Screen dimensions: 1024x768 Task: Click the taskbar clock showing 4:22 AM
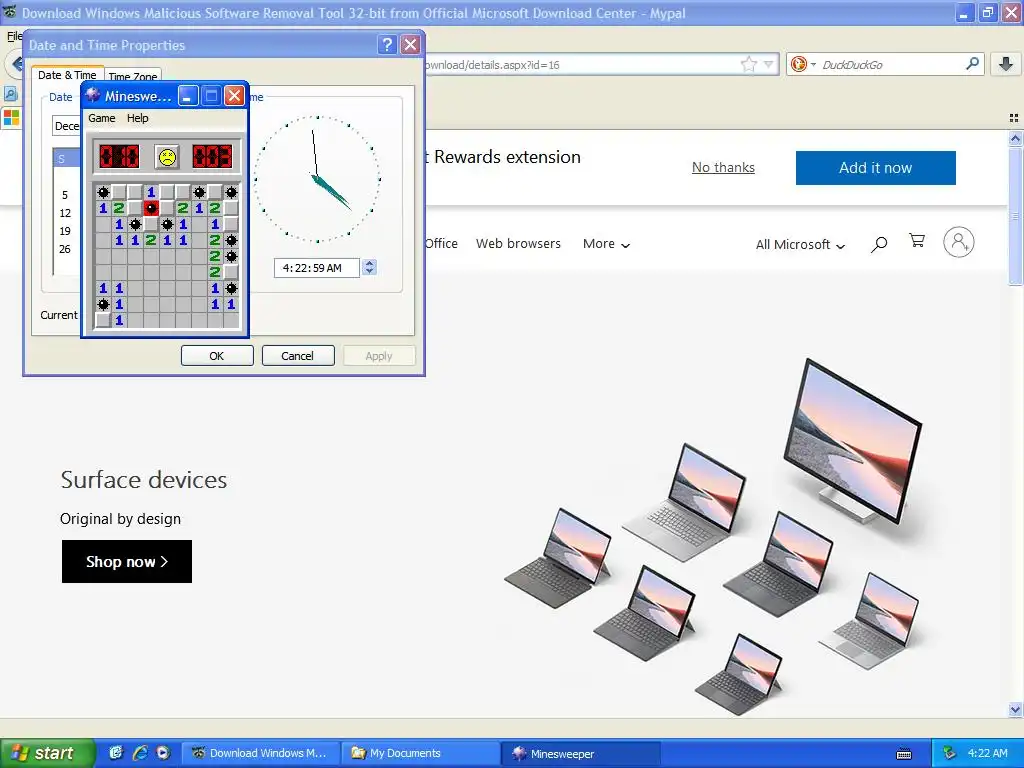point(987,753)
